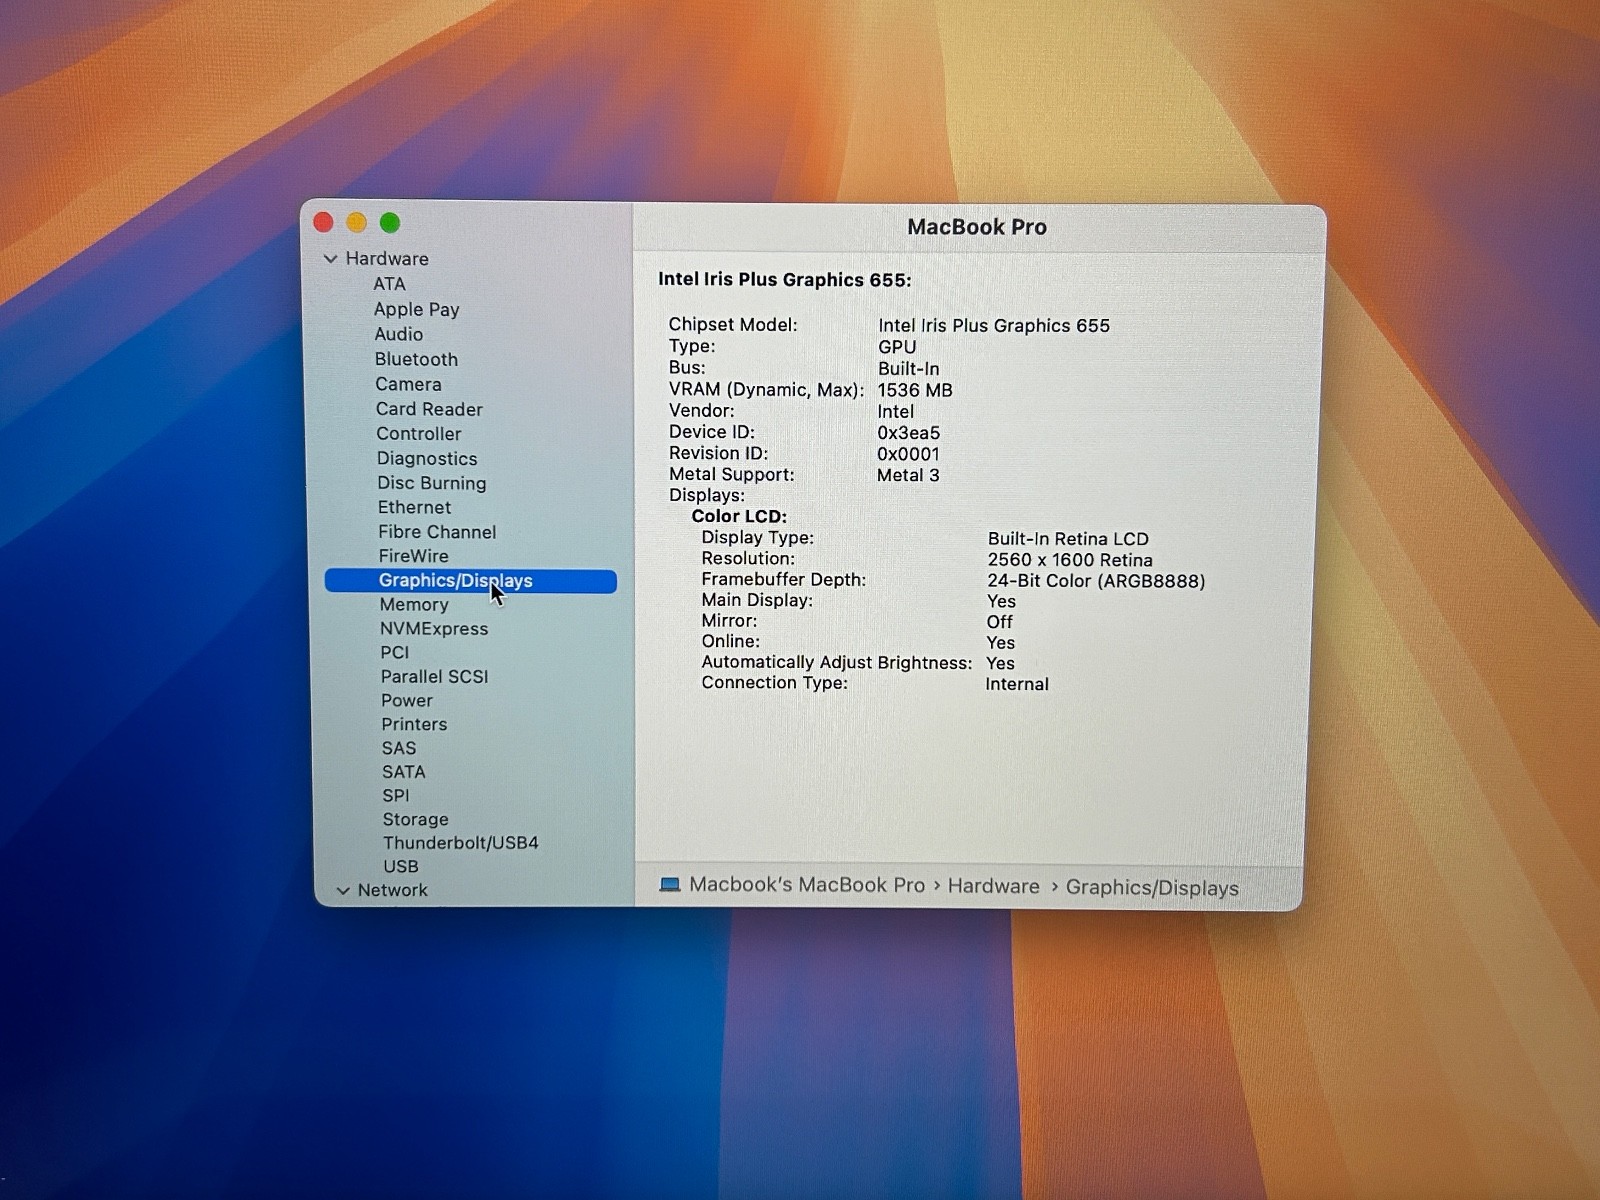Click the Connection Type value Internal

pos(1017,684)
